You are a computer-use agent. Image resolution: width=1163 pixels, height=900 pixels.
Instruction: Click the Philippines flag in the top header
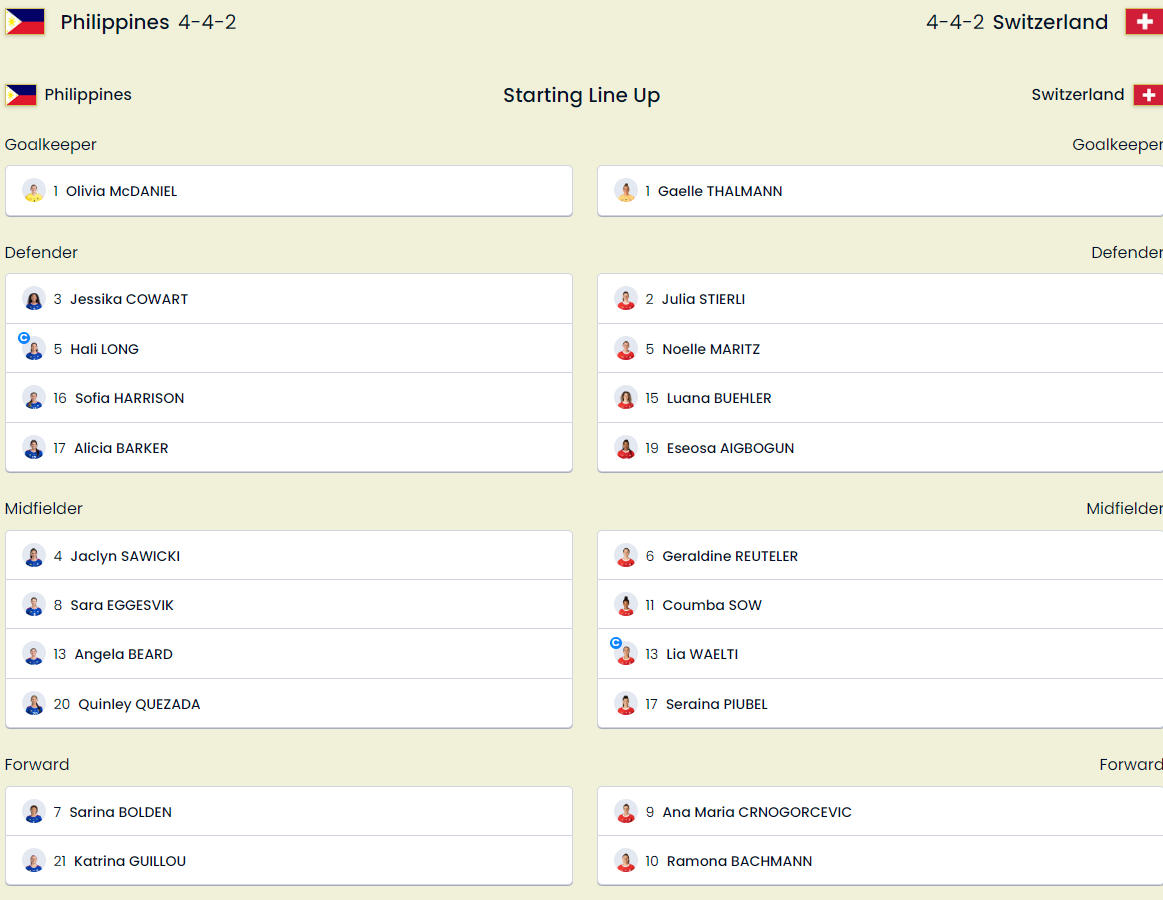(25, 22)
